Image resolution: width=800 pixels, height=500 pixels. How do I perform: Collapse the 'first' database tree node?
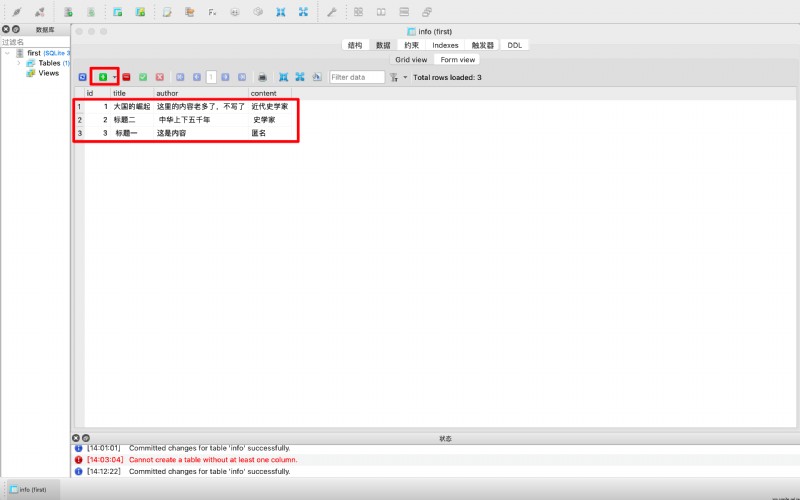click(x=7, y=53)
